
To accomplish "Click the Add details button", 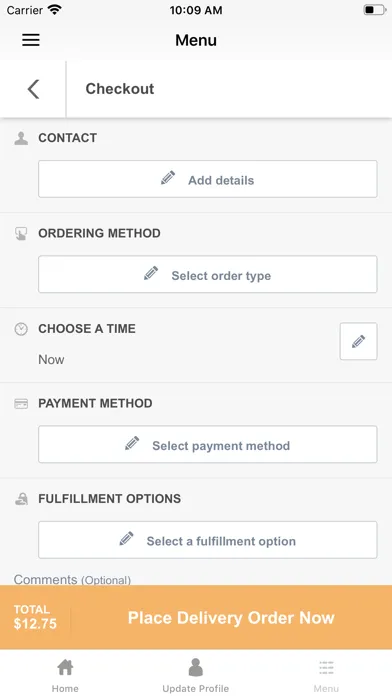I will coord(208,179).
